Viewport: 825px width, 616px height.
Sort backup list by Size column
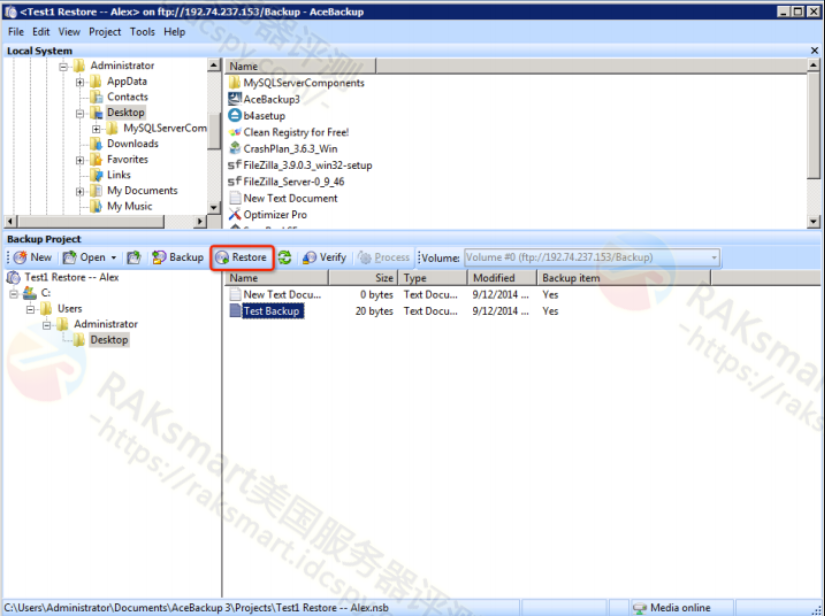point(363,278)
